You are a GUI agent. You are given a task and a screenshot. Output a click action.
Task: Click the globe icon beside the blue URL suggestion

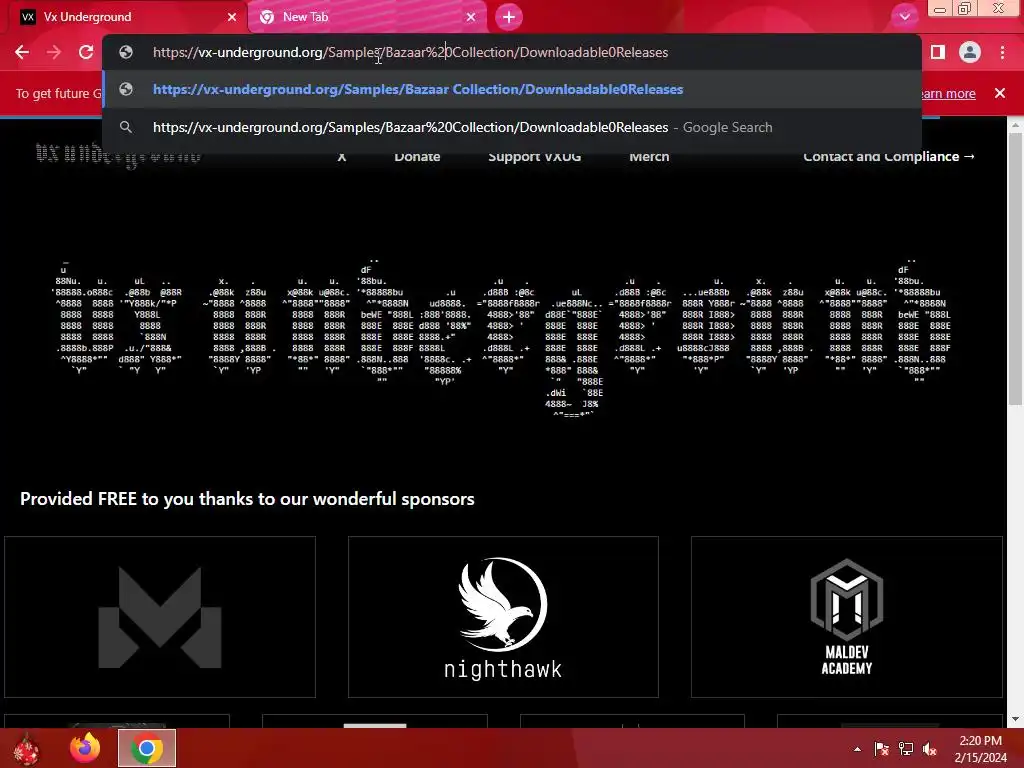pyautogui.click(x=126, y=89)
